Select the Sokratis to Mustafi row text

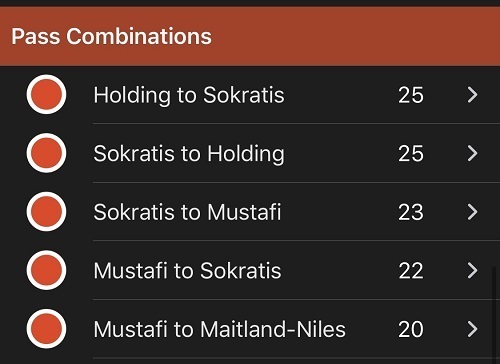pyautogui.click(x=187, y=212)
